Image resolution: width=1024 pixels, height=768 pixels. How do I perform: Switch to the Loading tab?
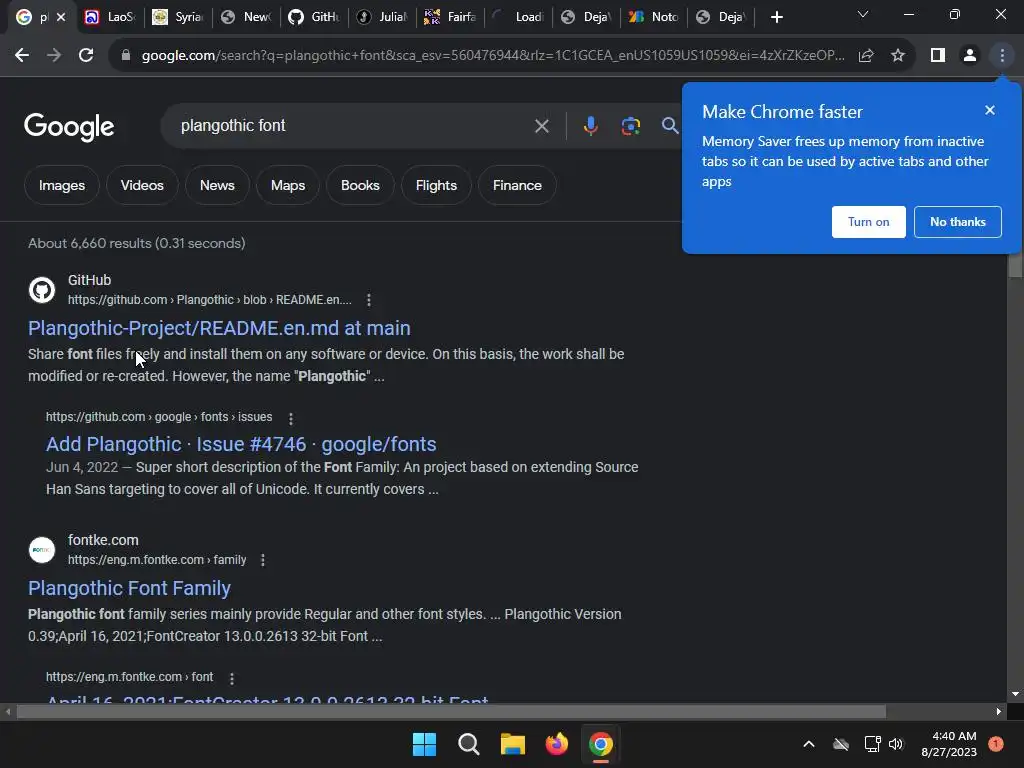(x=517, y=17)
